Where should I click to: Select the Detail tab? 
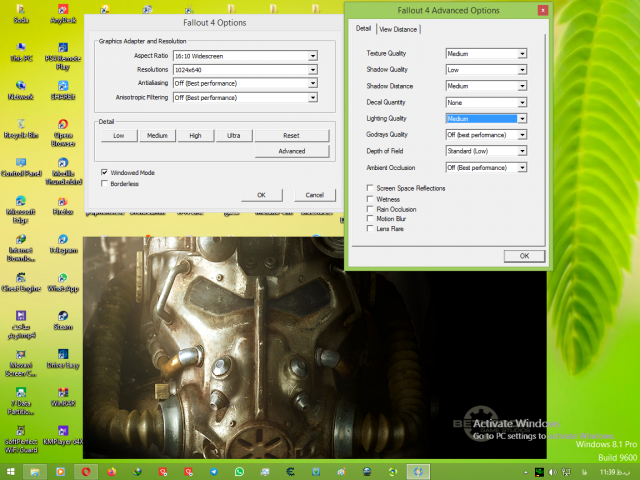click(x=364, y=29)
